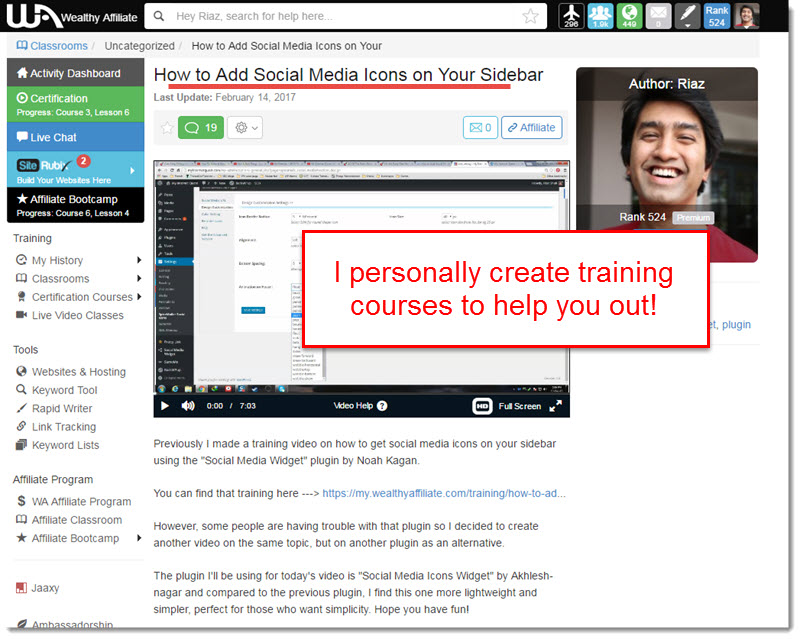
Task: Open Rapid Writer tool link
Action: pos(62,408)
